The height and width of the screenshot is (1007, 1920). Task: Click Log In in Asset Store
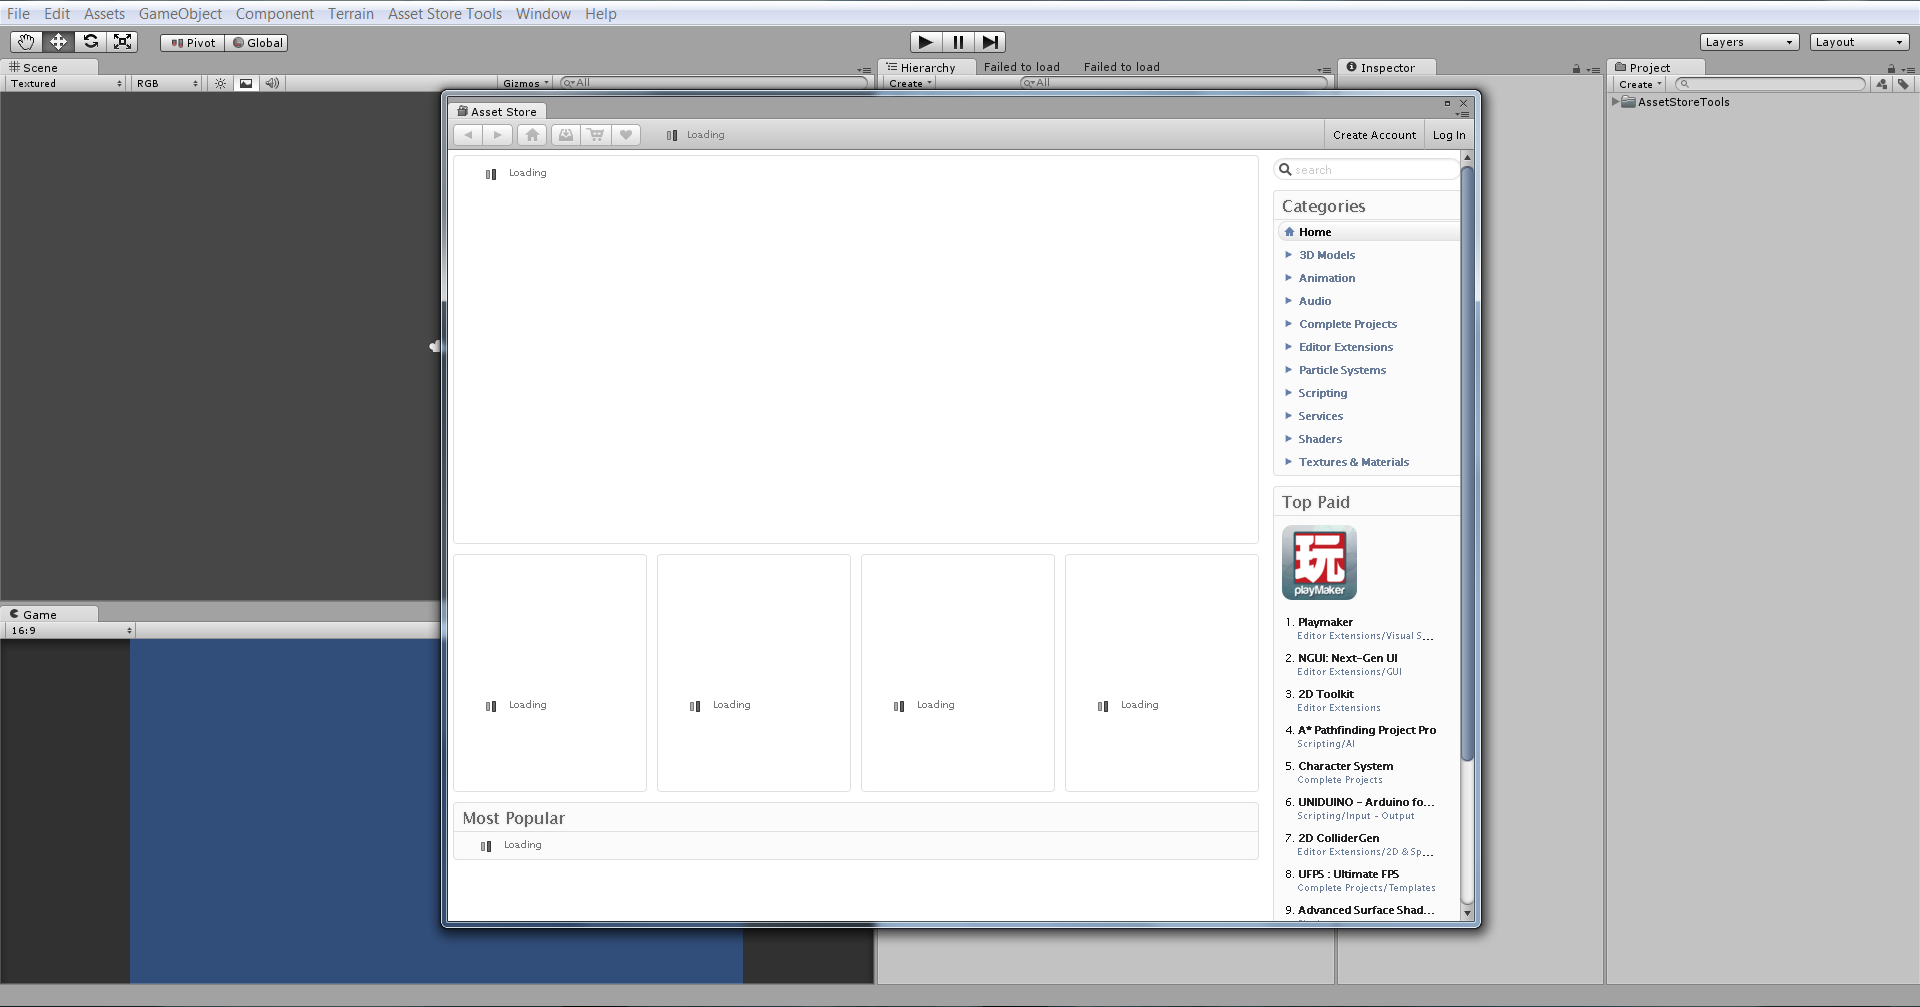click(x=1449, y=135)
